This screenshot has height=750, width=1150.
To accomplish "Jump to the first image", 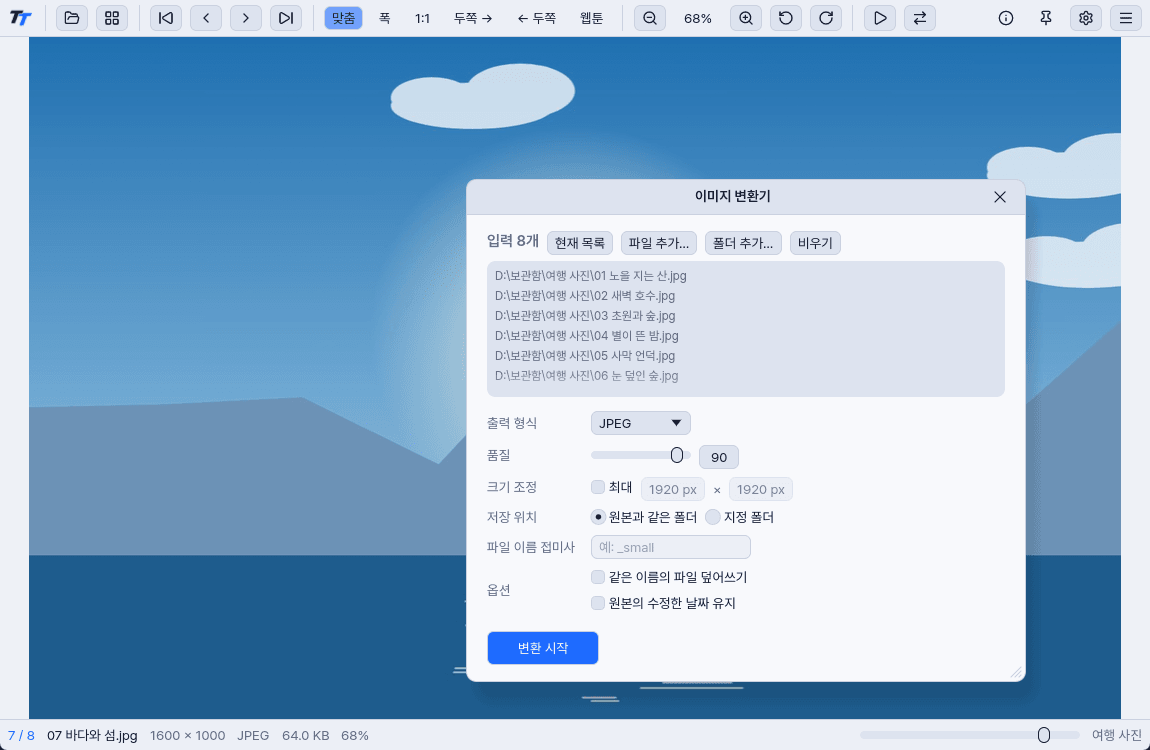I will click(x=166, y=18).
